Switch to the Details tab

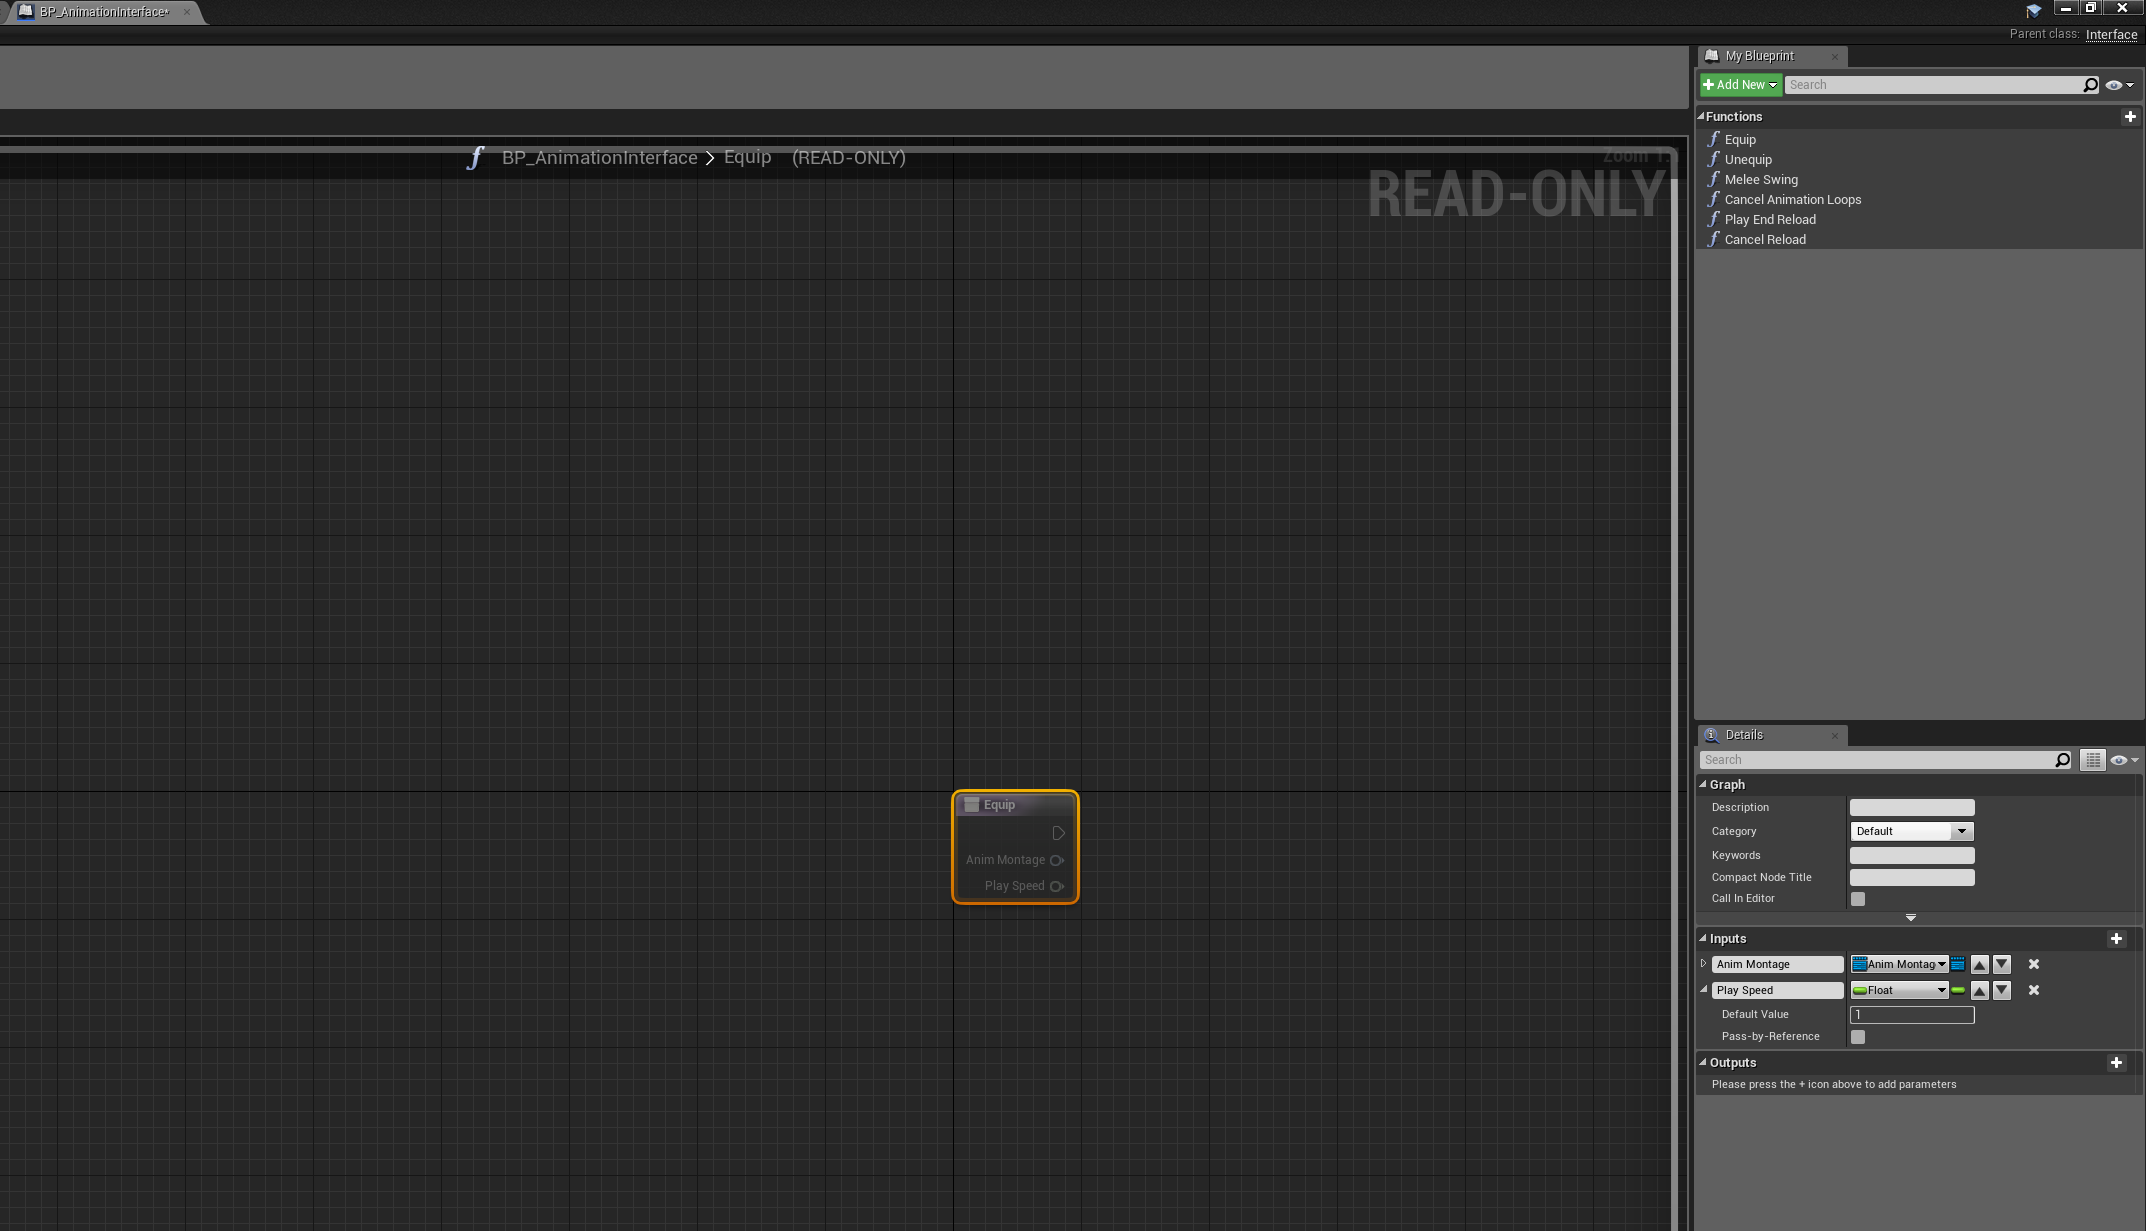coord(1743,735)
